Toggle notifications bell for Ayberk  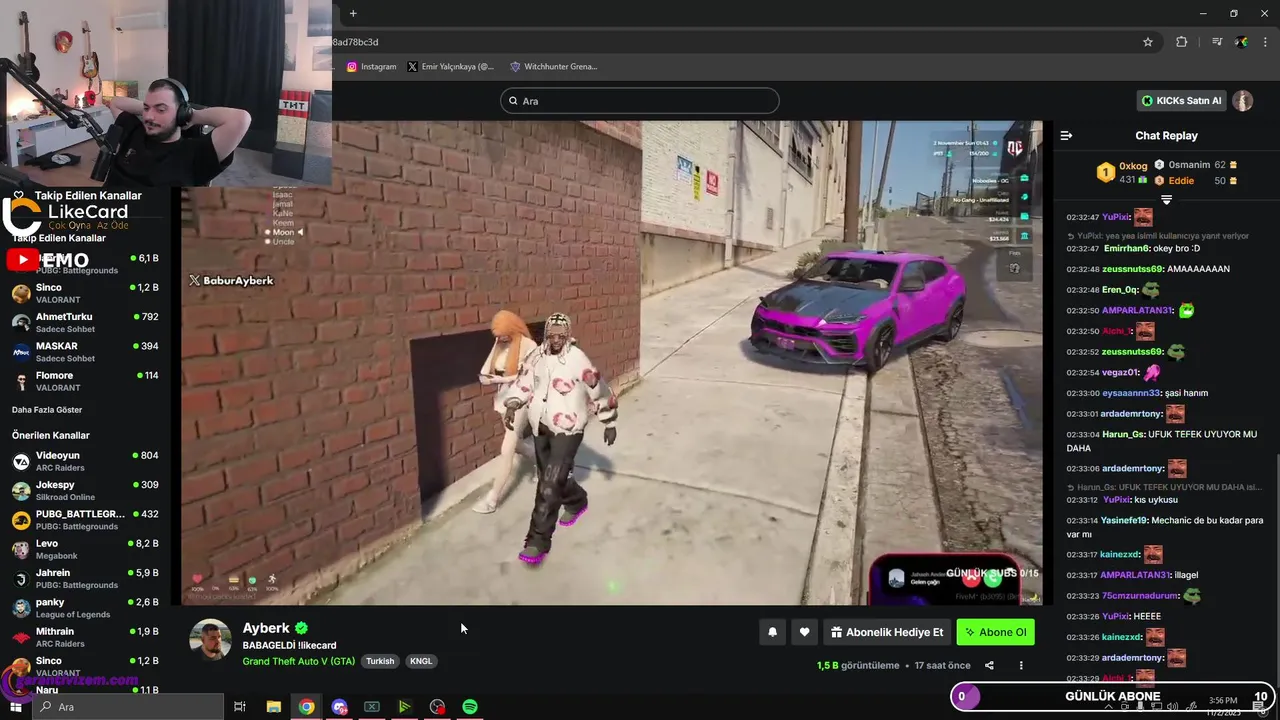[772, 632]
